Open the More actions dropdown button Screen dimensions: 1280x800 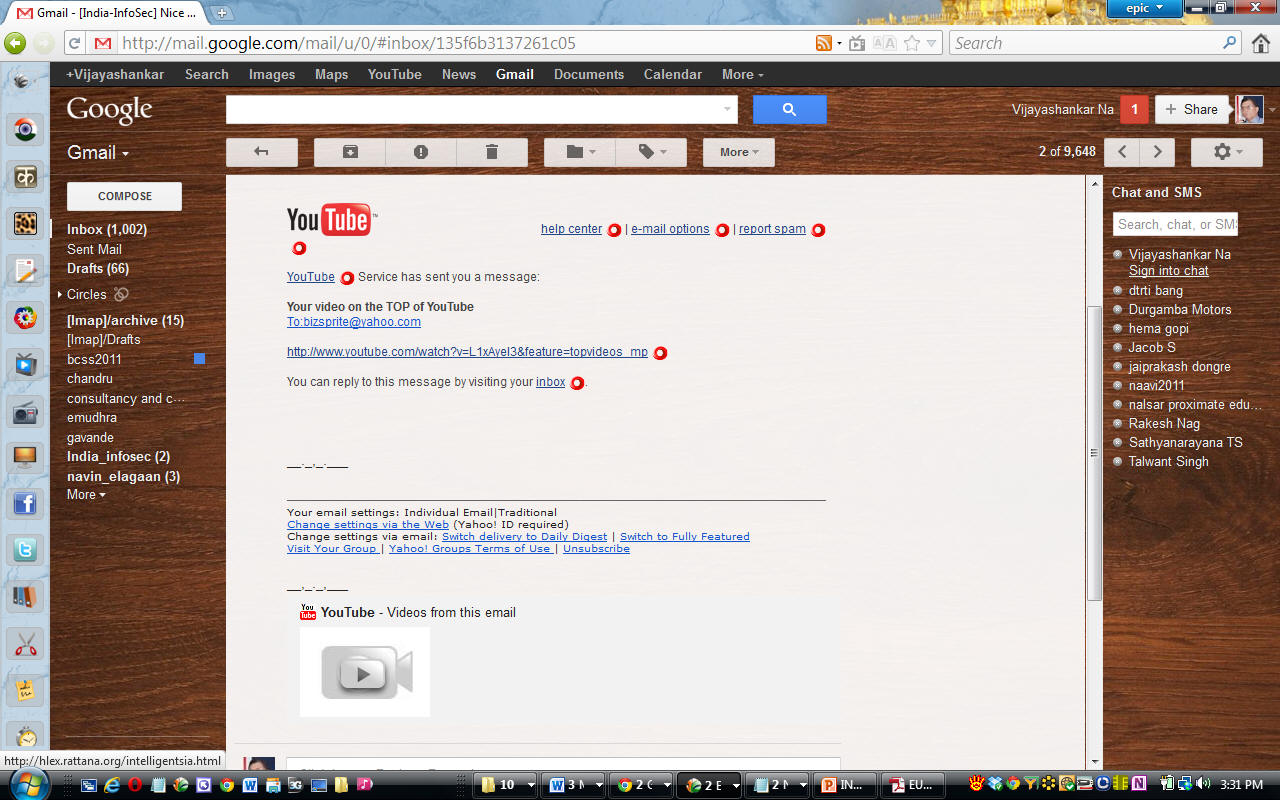pos(739,152)
